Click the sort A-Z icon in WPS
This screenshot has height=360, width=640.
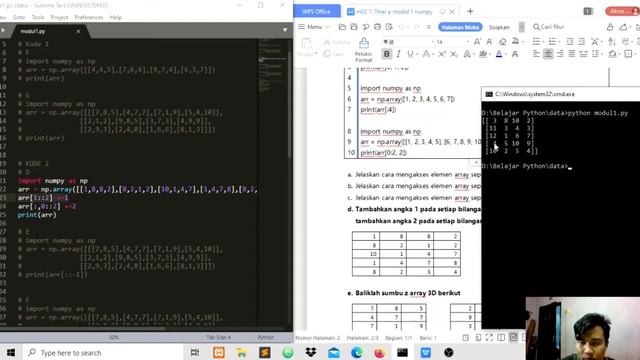611,42
